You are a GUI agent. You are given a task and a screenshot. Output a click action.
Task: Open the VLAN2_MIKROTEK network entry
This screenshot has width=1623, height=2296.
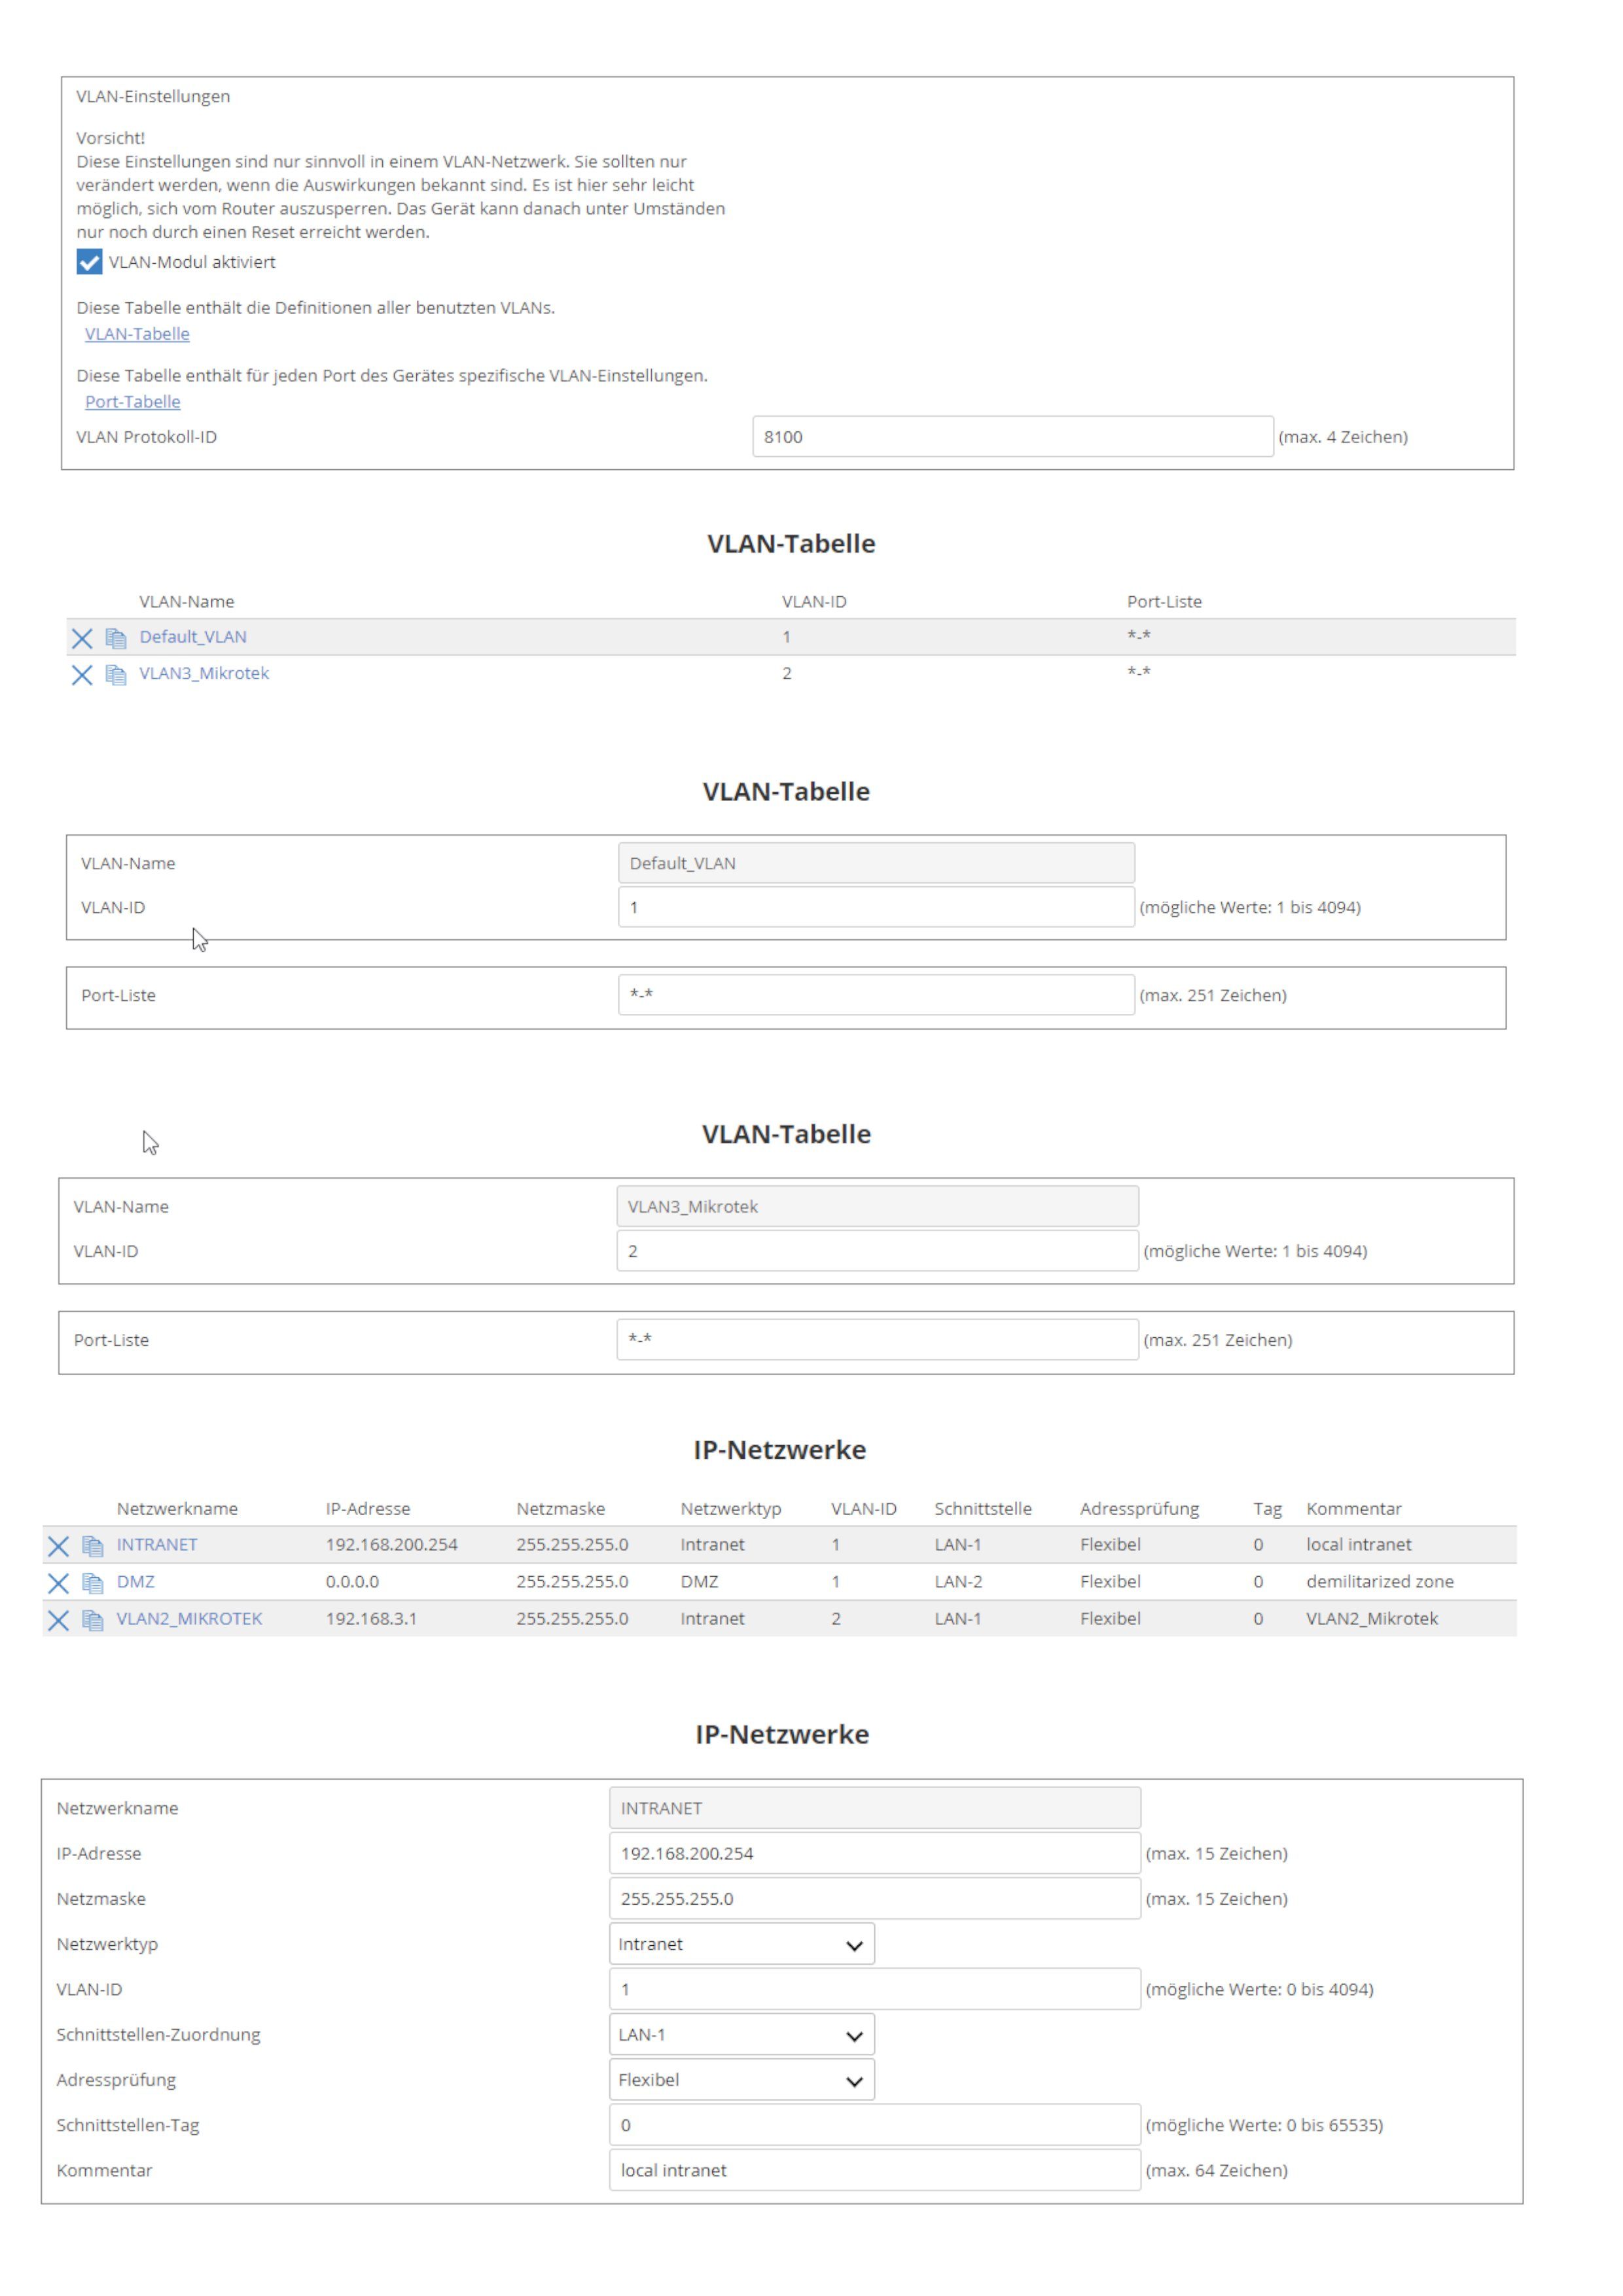click(x=189, y=1619)
